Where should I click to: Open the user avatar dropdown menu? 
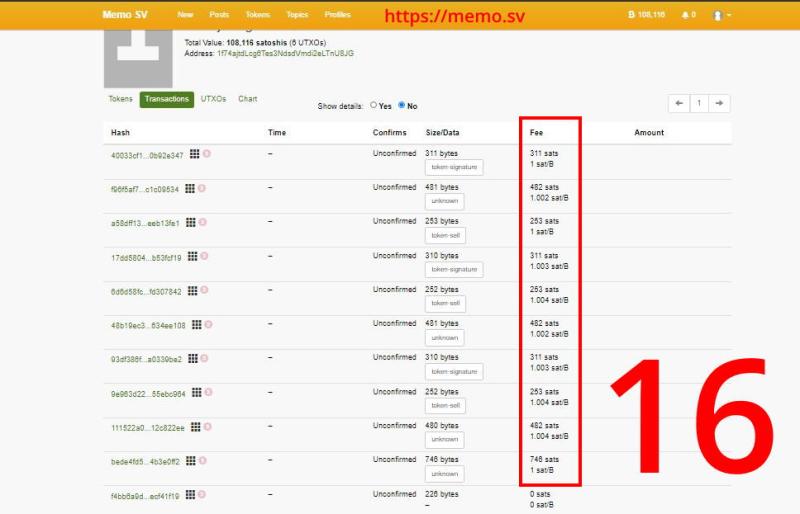click(x=721, y=15)
